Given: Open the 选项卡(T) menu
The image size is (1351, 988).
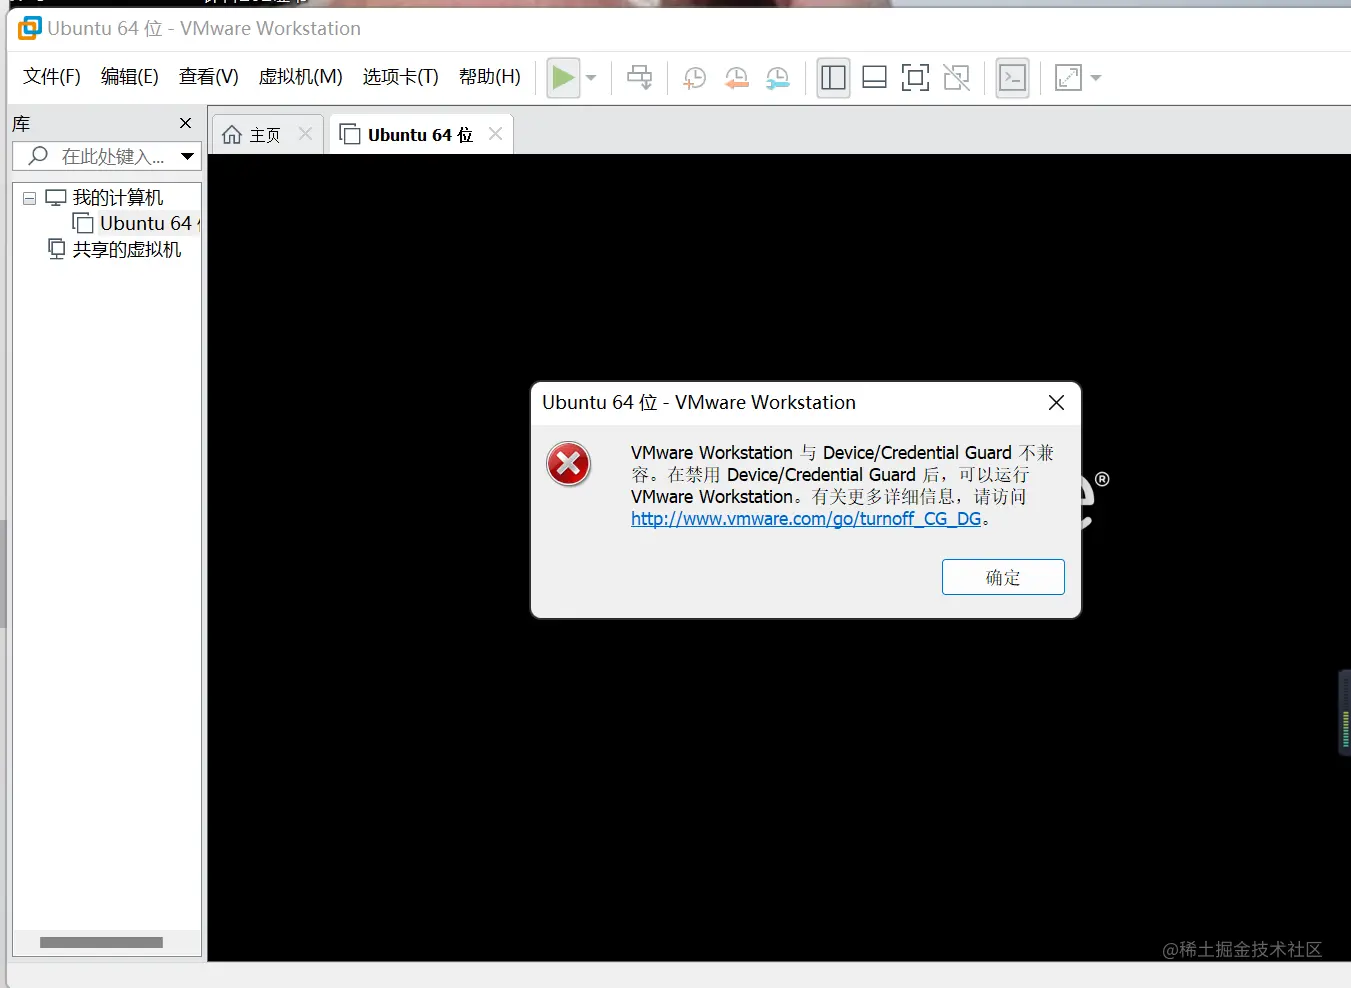Looking at the screenshot, I should (400, 77).
